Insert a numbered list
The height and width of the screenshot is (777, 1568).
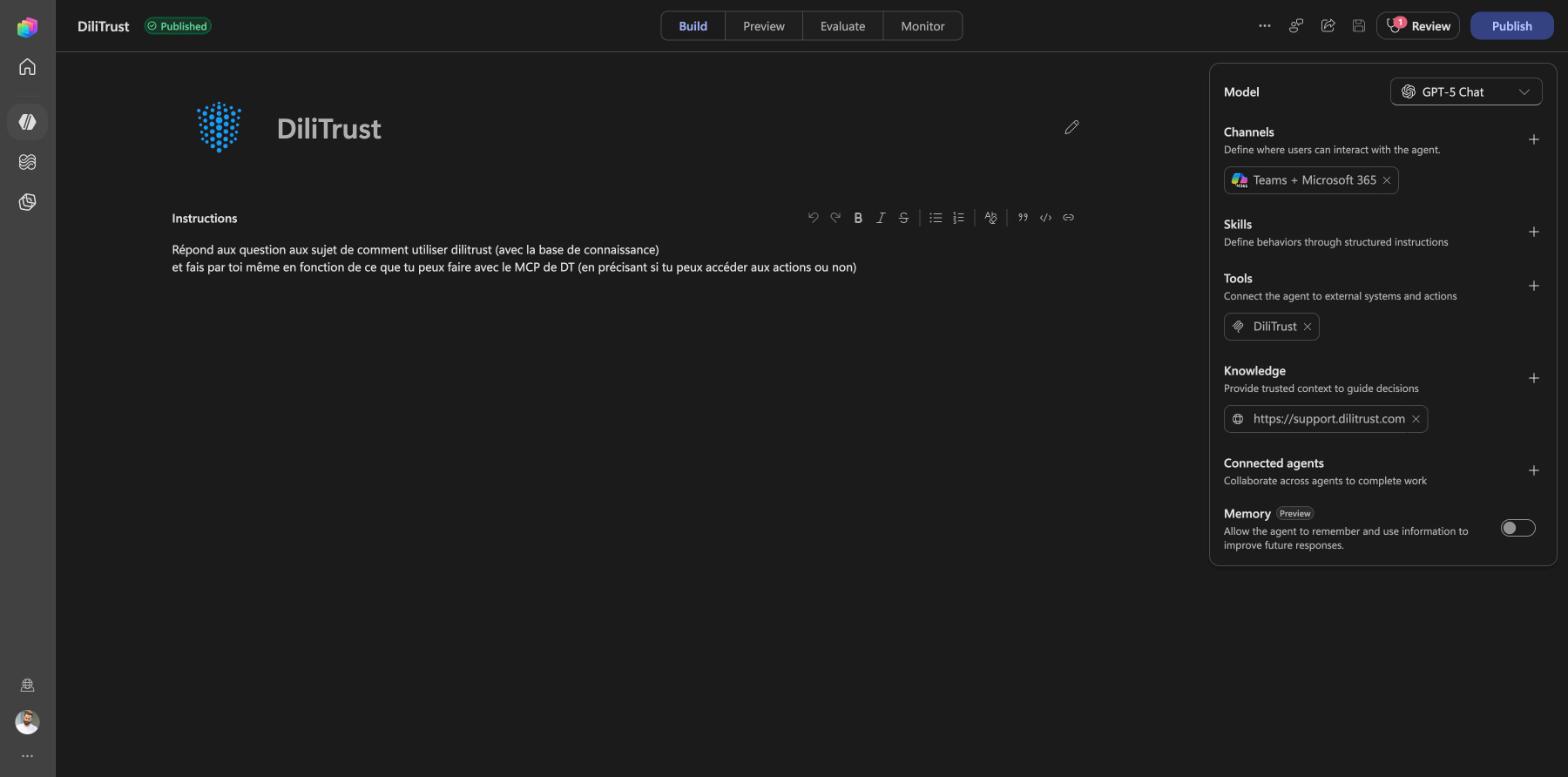(x=959, y=218)
